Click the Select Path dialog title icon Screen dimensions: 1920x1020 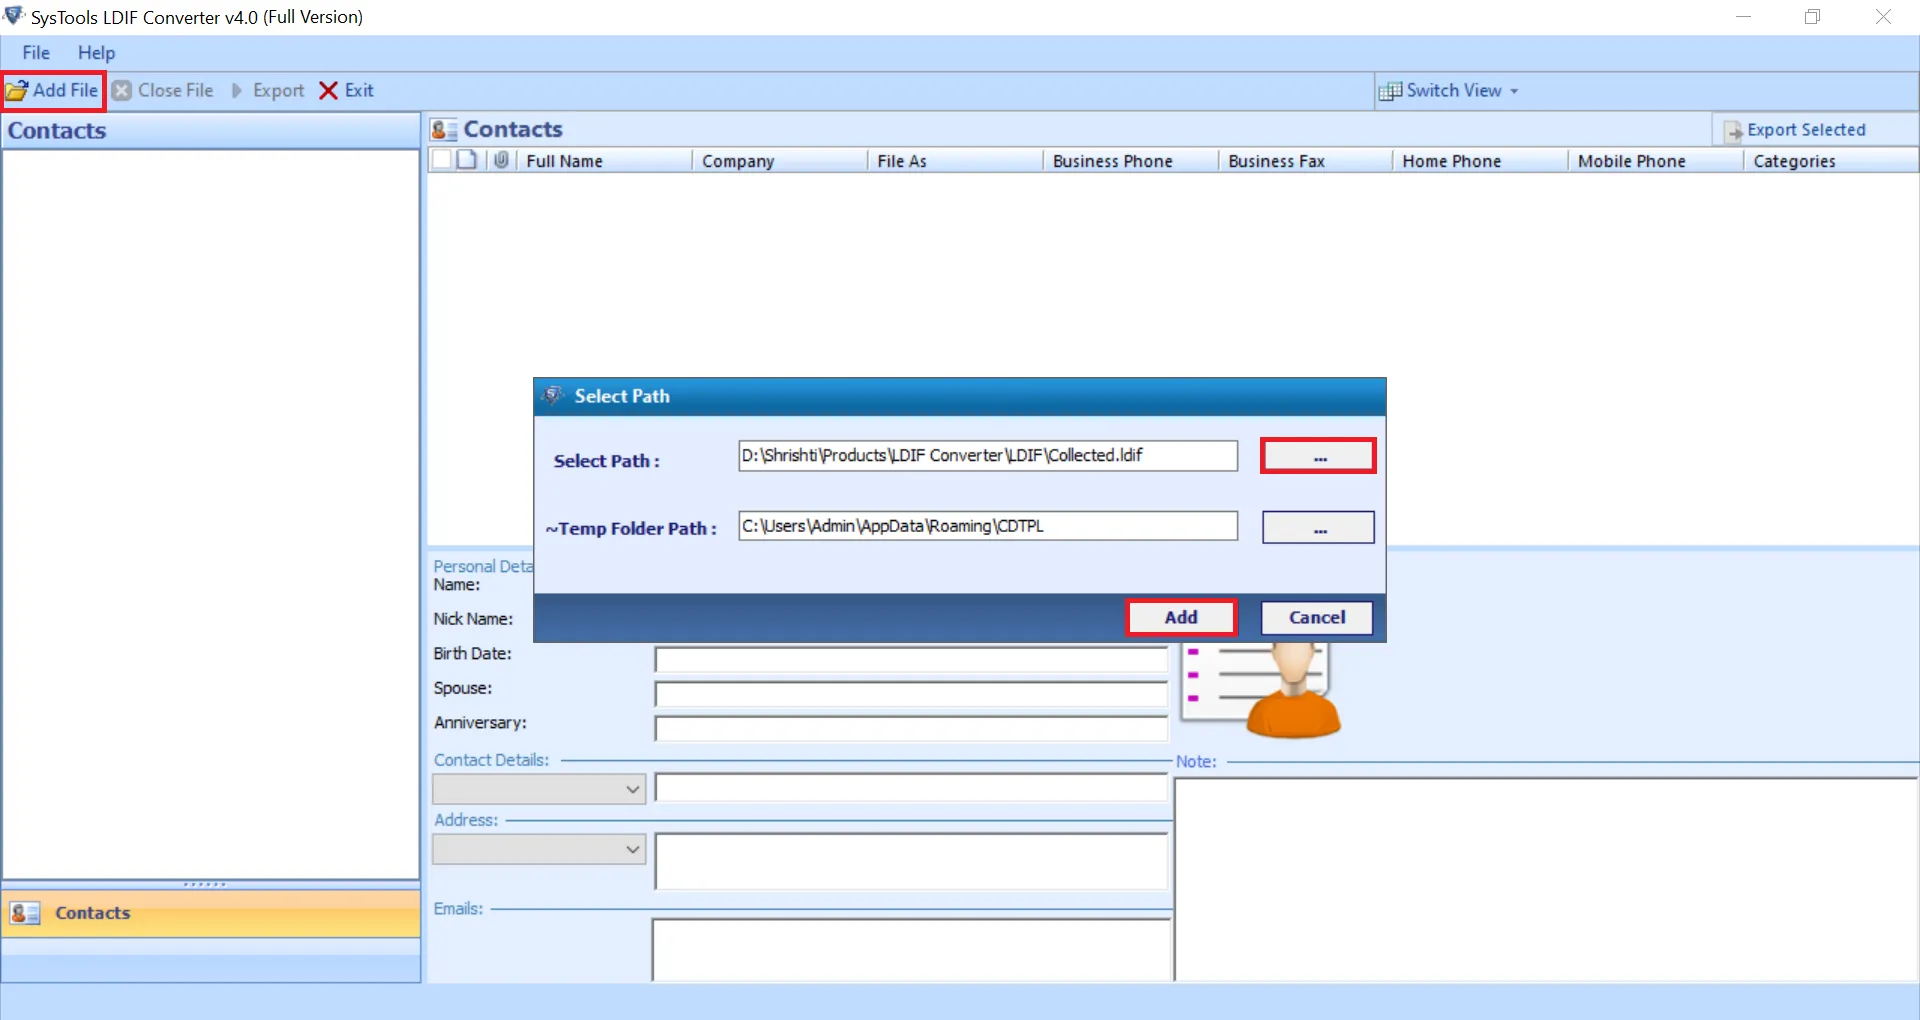(553, 396)
